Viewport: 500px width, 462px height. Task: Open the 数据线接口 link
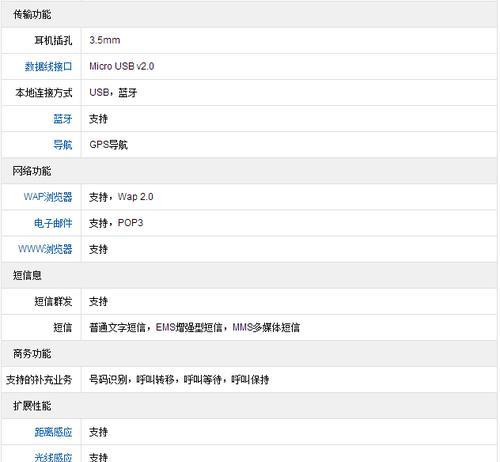[48, 66]
